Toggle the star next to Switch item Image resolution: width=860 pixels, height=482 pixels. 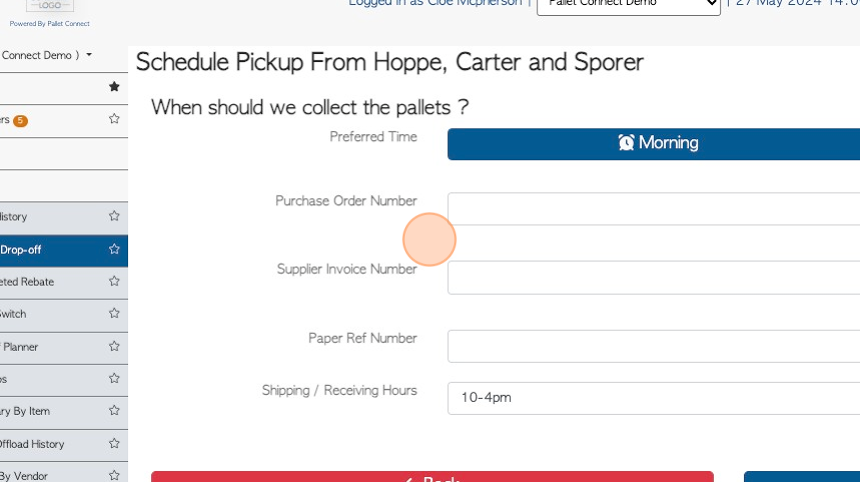click(114, 313)
